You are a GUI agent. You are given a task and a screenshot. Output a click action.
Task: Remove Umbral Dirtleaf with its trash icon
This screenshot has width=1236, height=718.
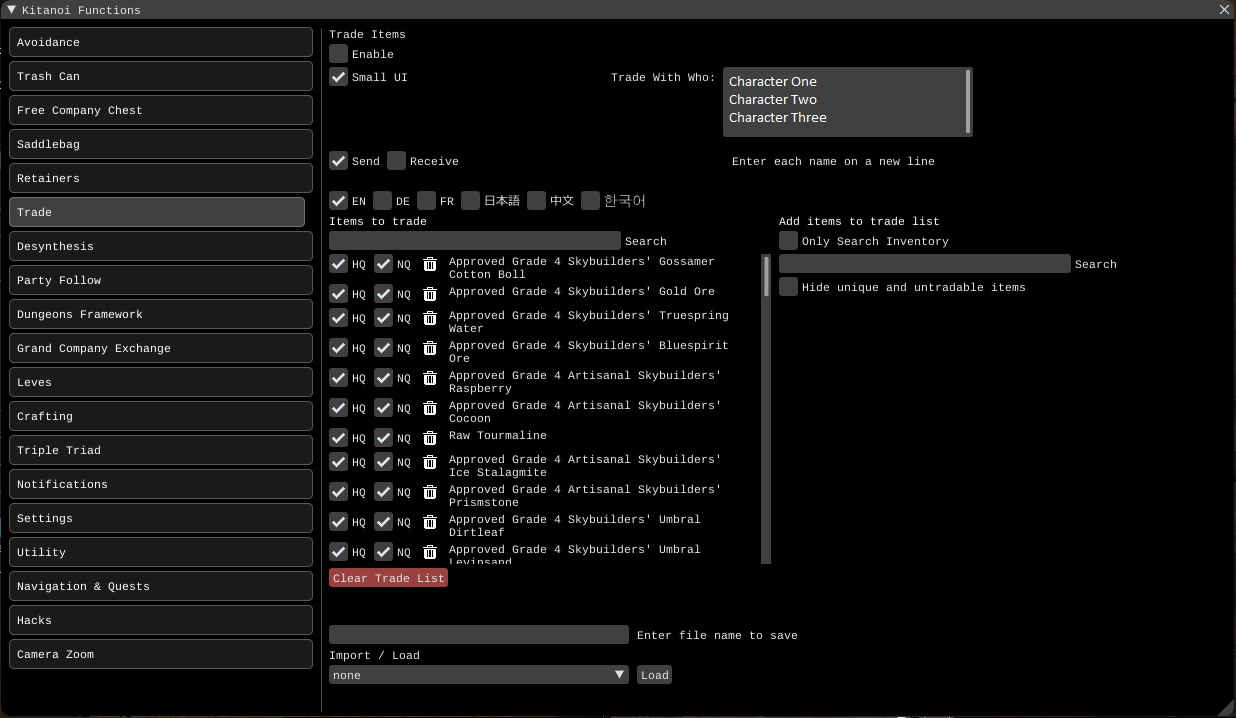pyautogui.click(x=430, y=522)
